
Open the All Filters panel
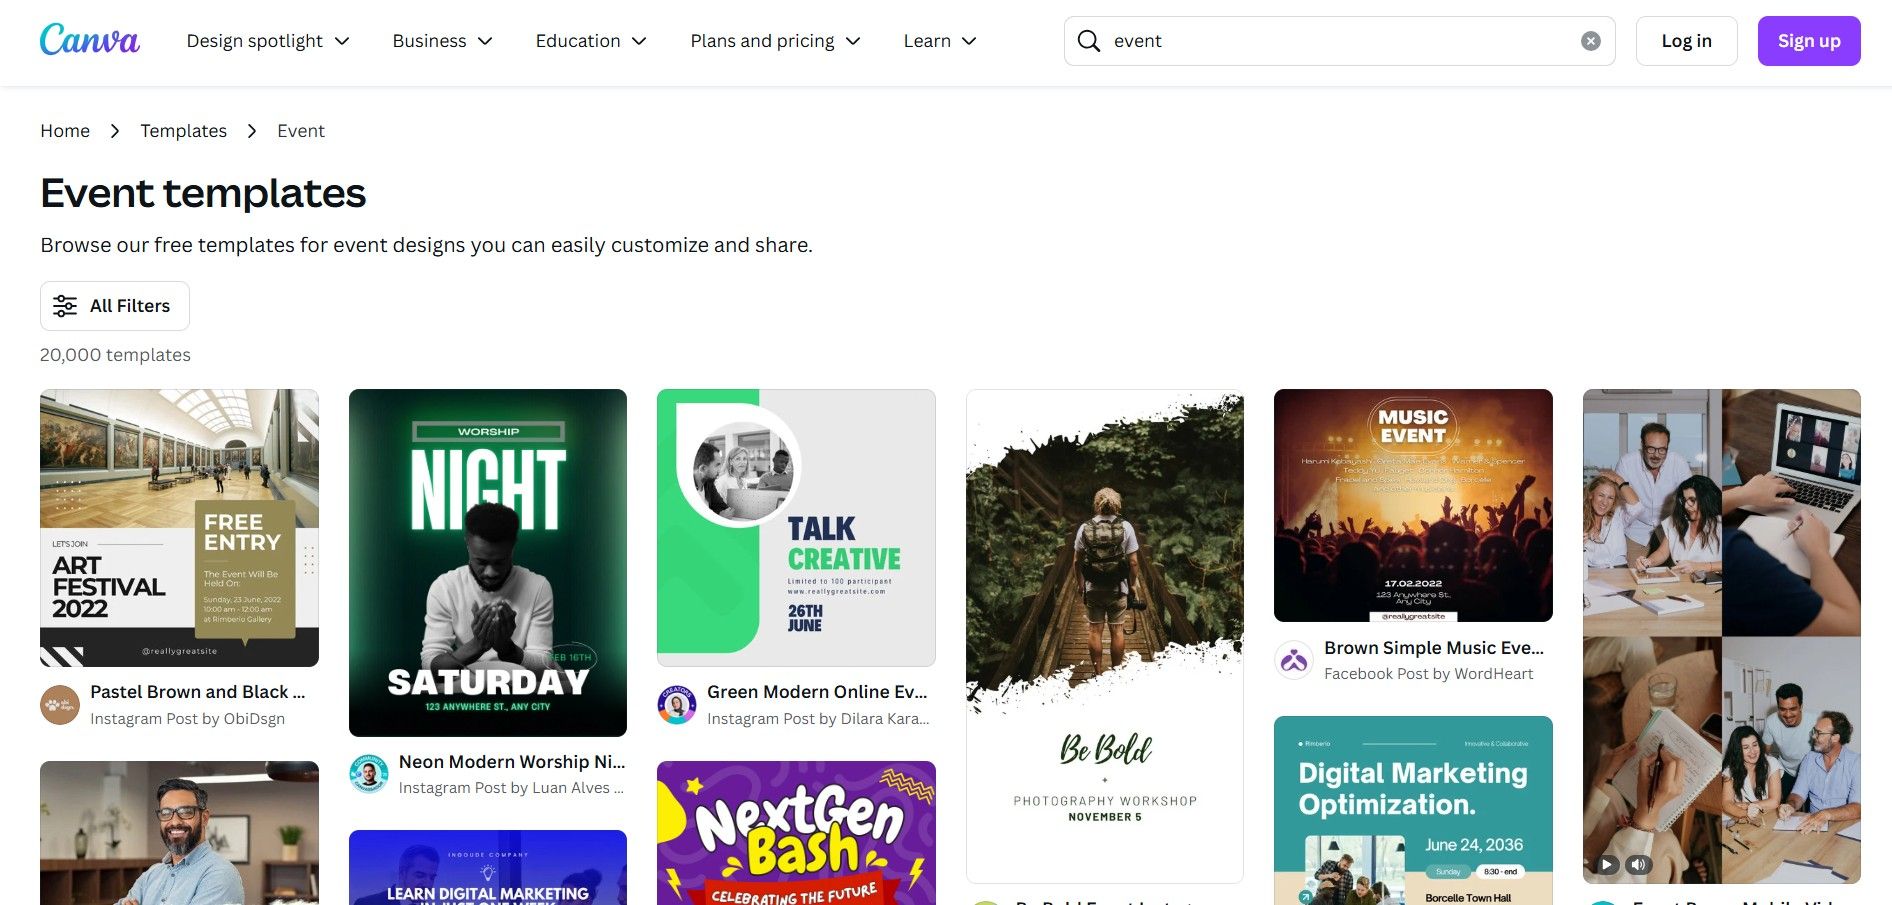[x=115, y=306]
